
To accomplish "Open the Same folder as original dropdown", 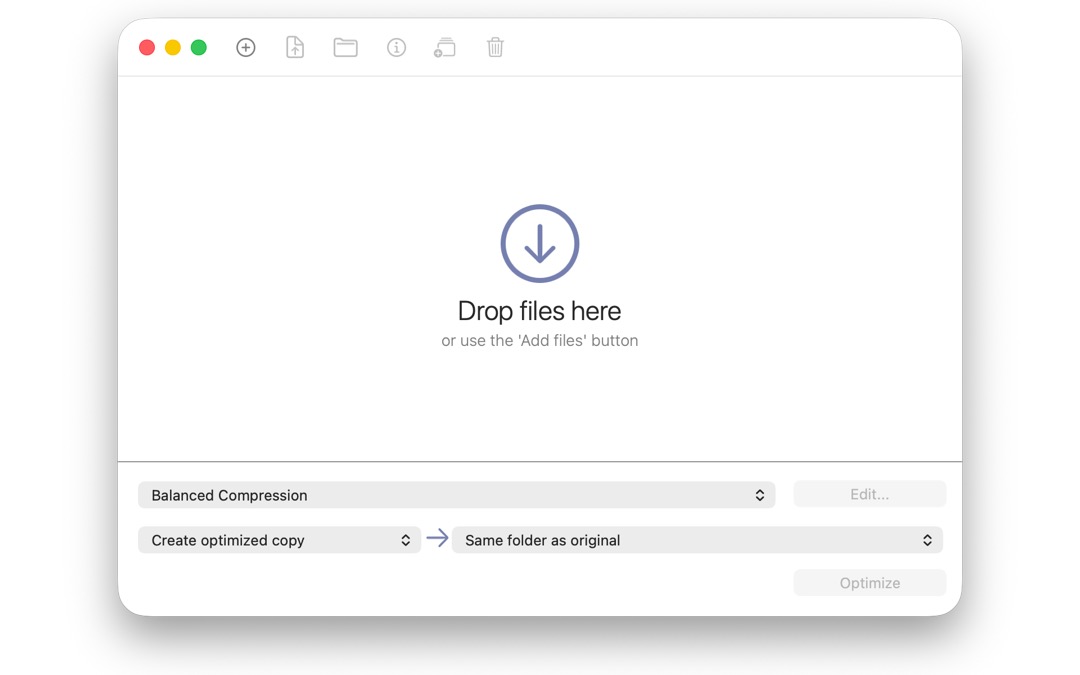I will coord(697,540).
